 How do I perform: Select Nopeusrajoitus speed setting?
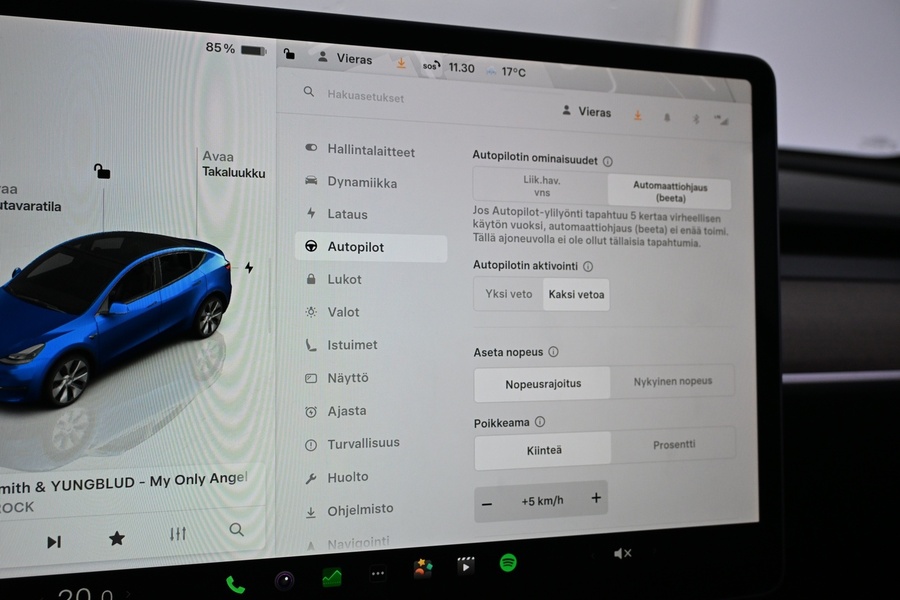tap(541, 383)
